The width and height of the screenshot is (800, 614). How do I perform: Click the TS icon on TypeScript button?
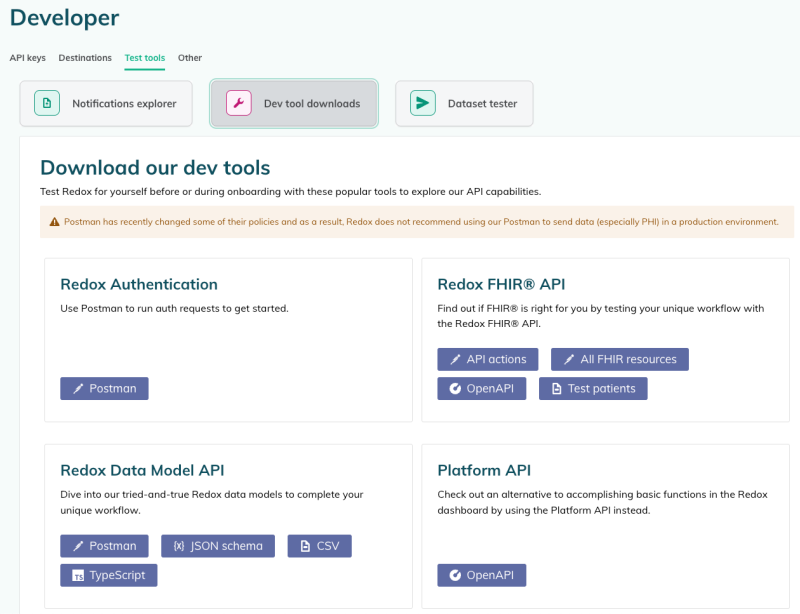pos(78,576)
